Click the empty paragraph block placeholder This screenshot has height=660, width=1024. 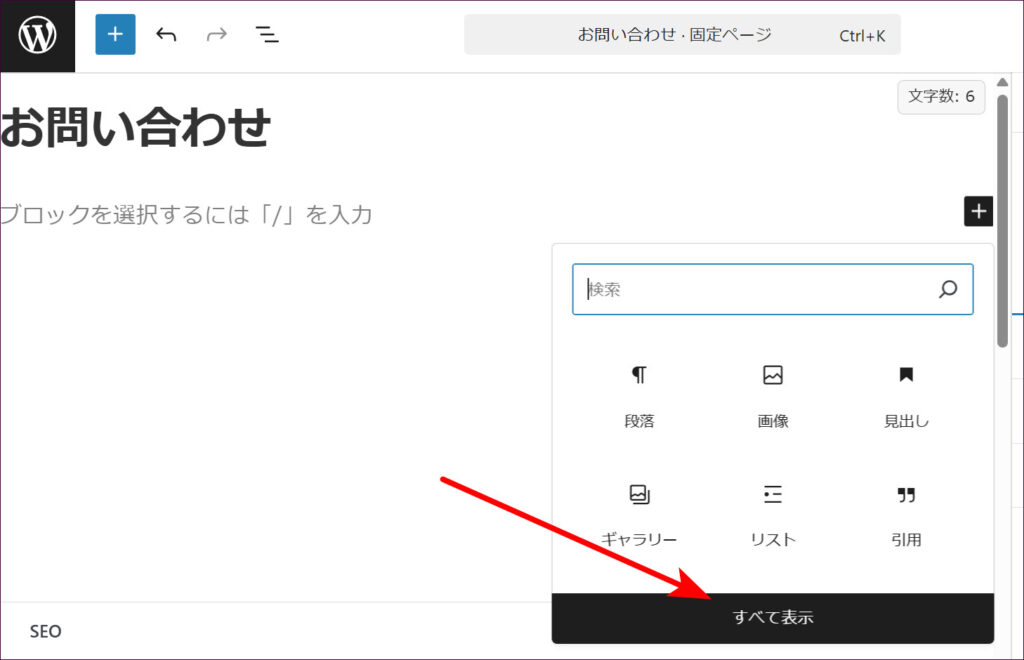coord(186,215)
